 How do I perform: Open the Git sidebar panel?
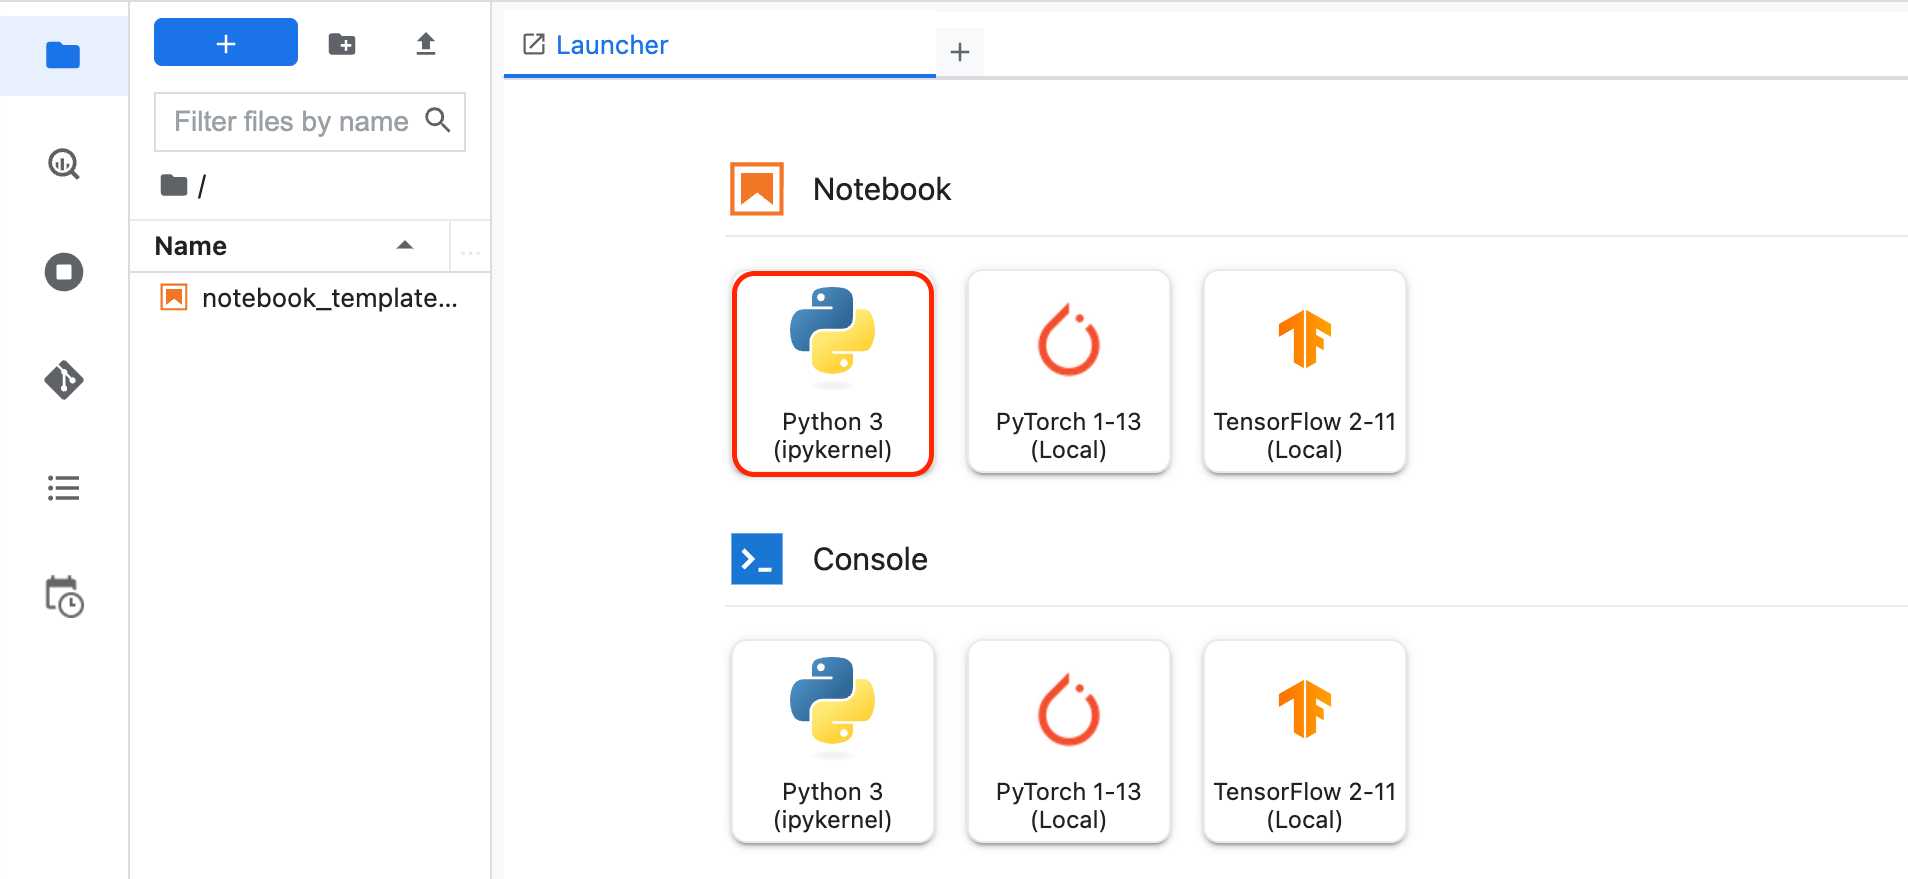click(64, 380)
